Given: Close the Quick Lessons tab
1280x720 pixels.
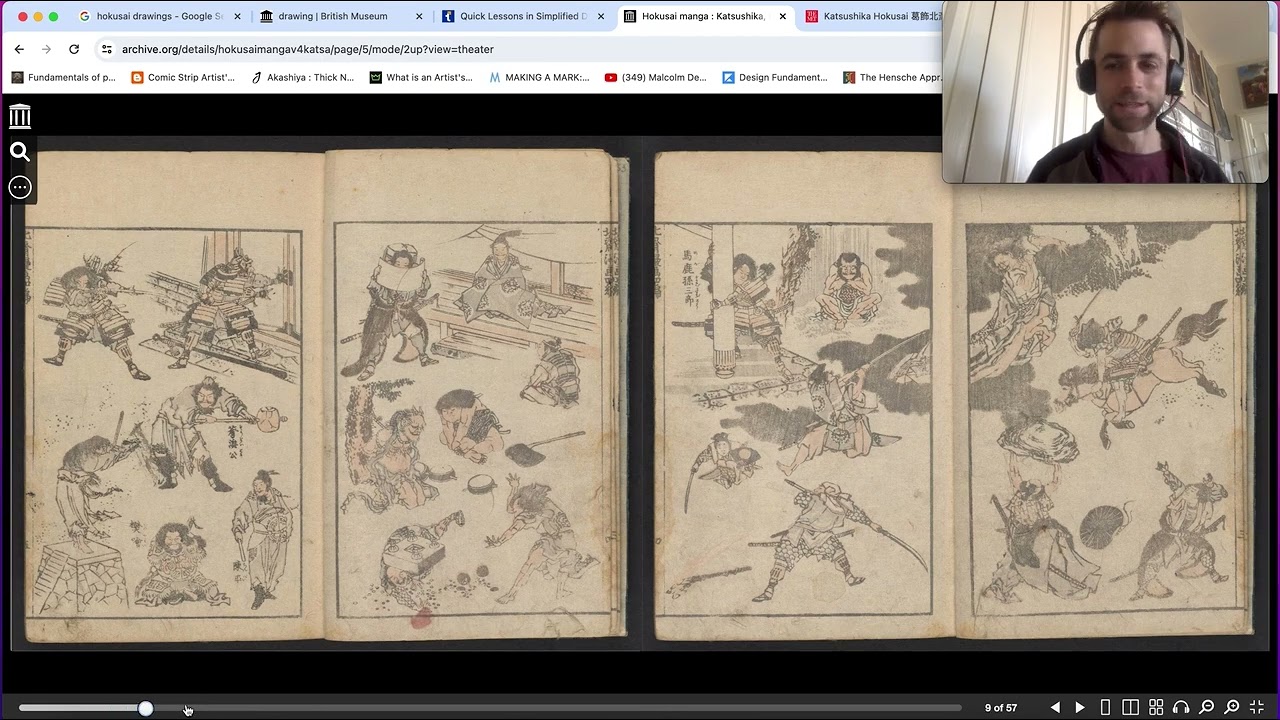Looking at the screenshot, I should click(601, 16).
